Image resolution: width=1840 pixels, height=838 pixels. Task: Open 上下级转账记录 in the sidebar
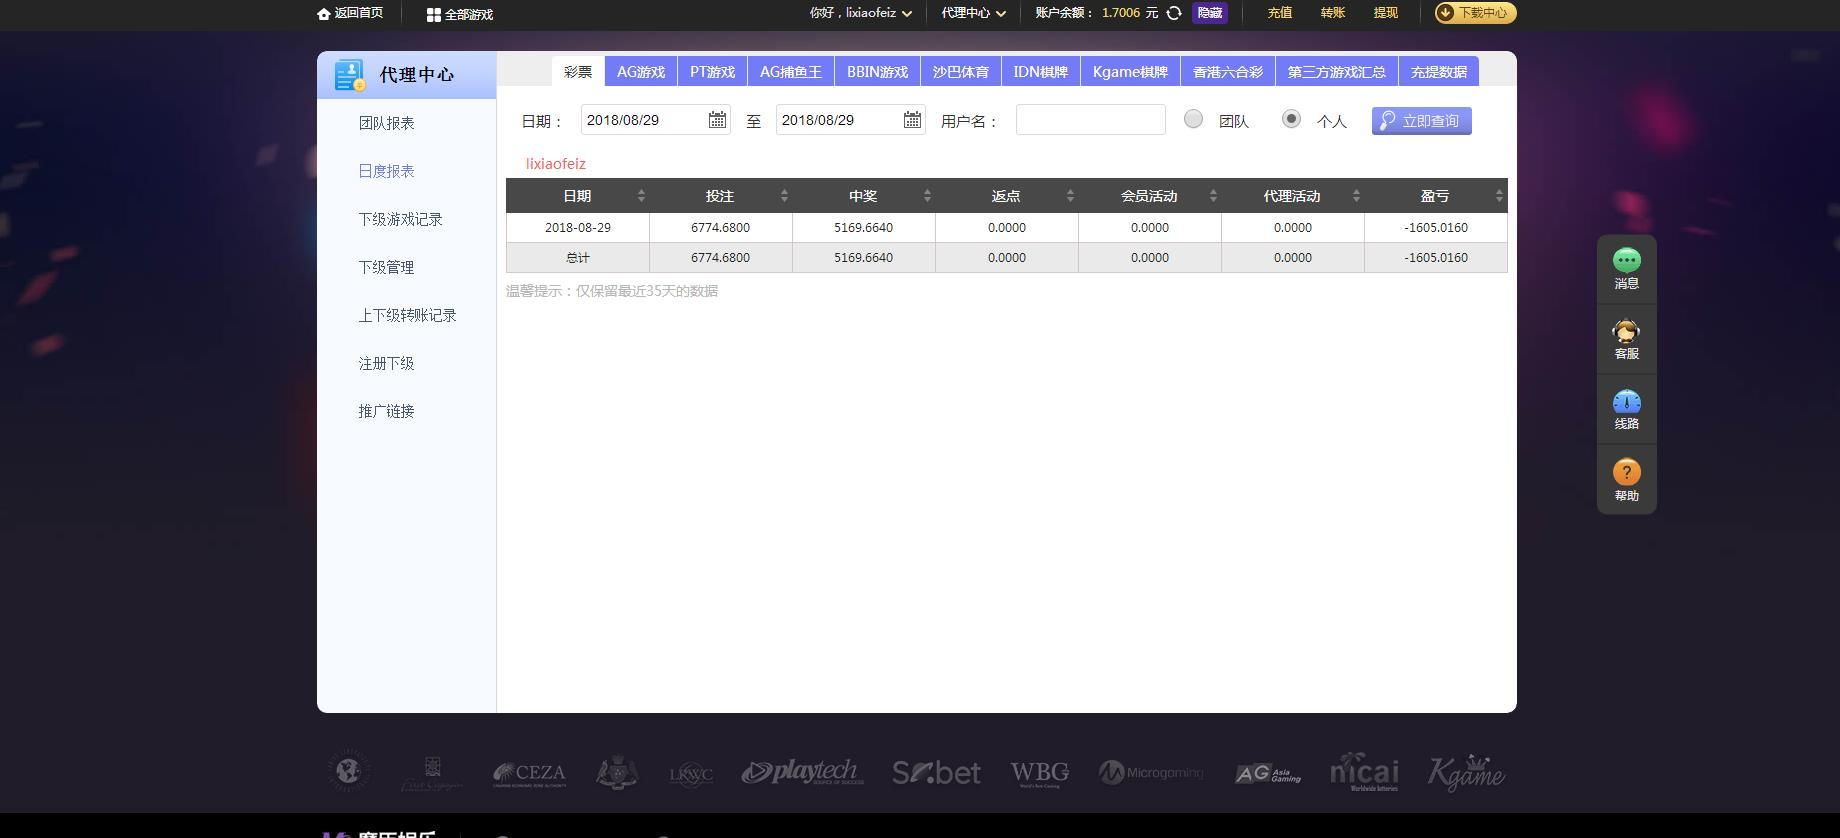click(407, 315)
